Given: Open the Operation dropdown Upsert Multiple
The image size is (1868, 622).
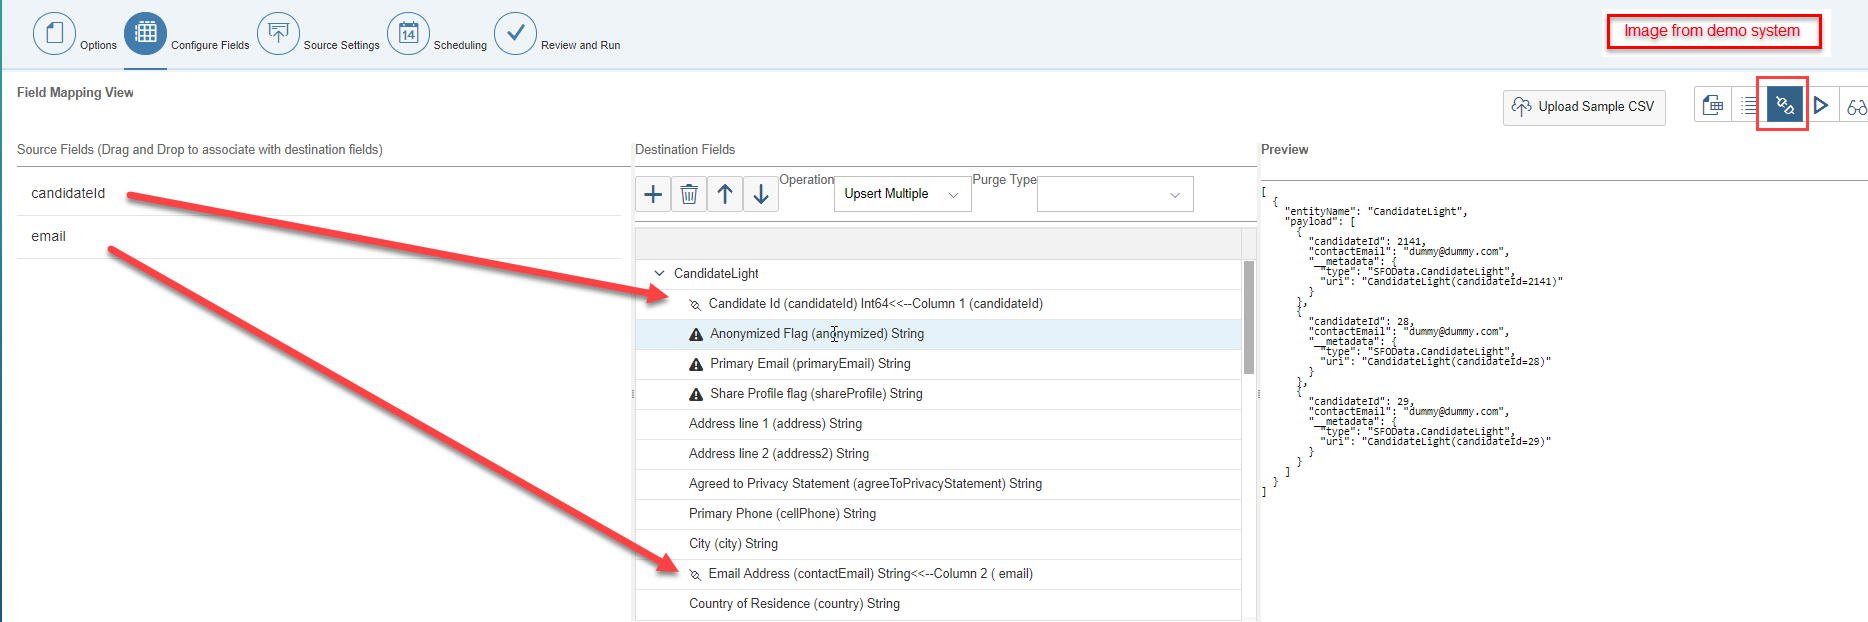Looking at the screenshot, I should [902, 194].
